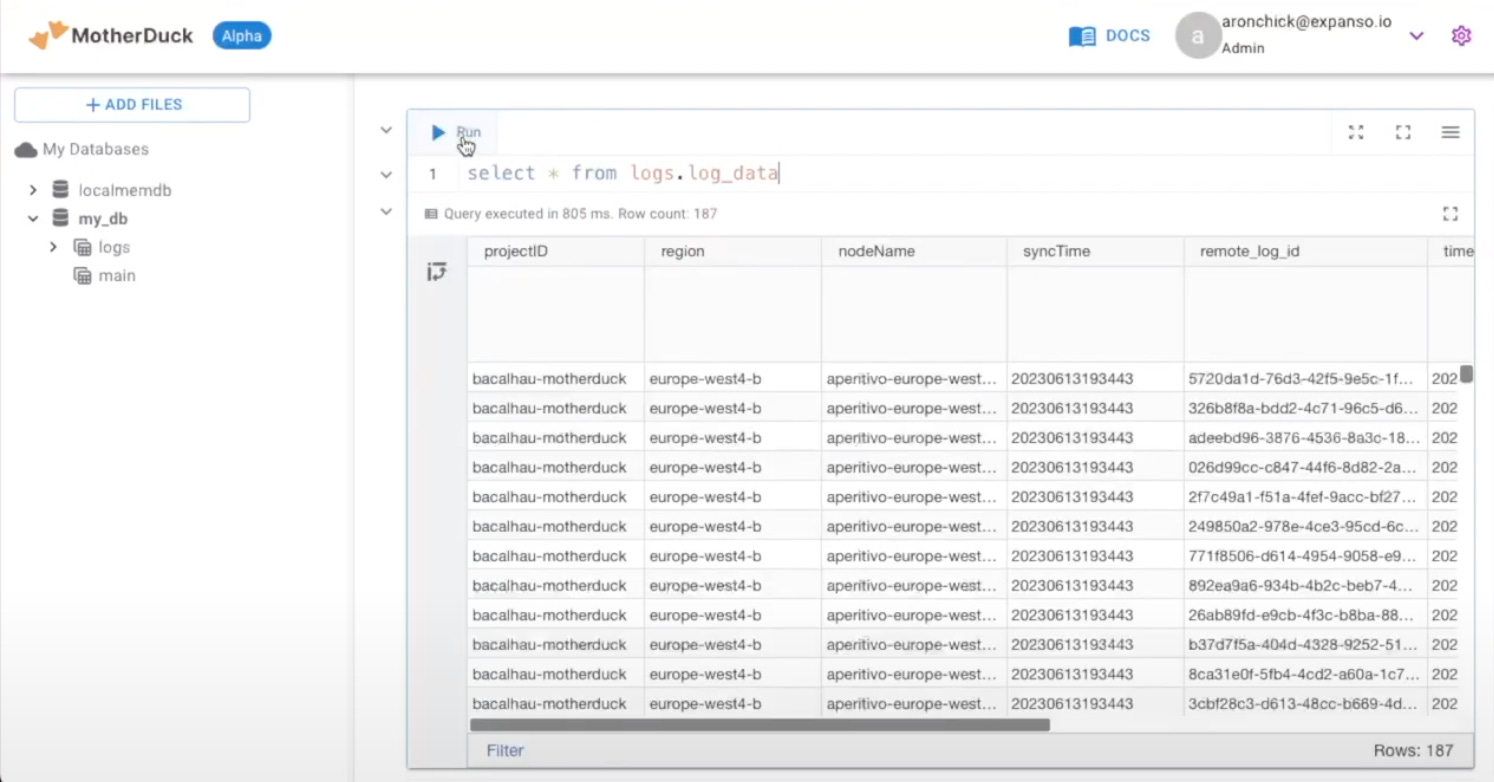The image size is (1494, 782).
Task: Open the account dropdown chevron
Action: pyautogui.click(x=1416, y=36)
